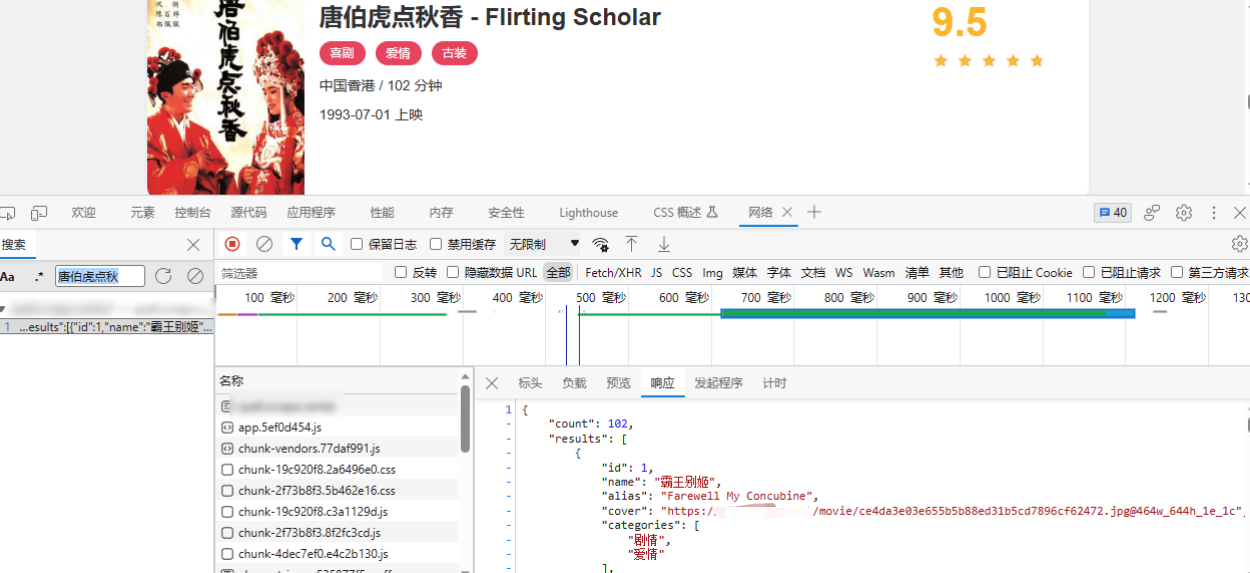Collapse the "results" array in JSON response

[x=509, y=439]
